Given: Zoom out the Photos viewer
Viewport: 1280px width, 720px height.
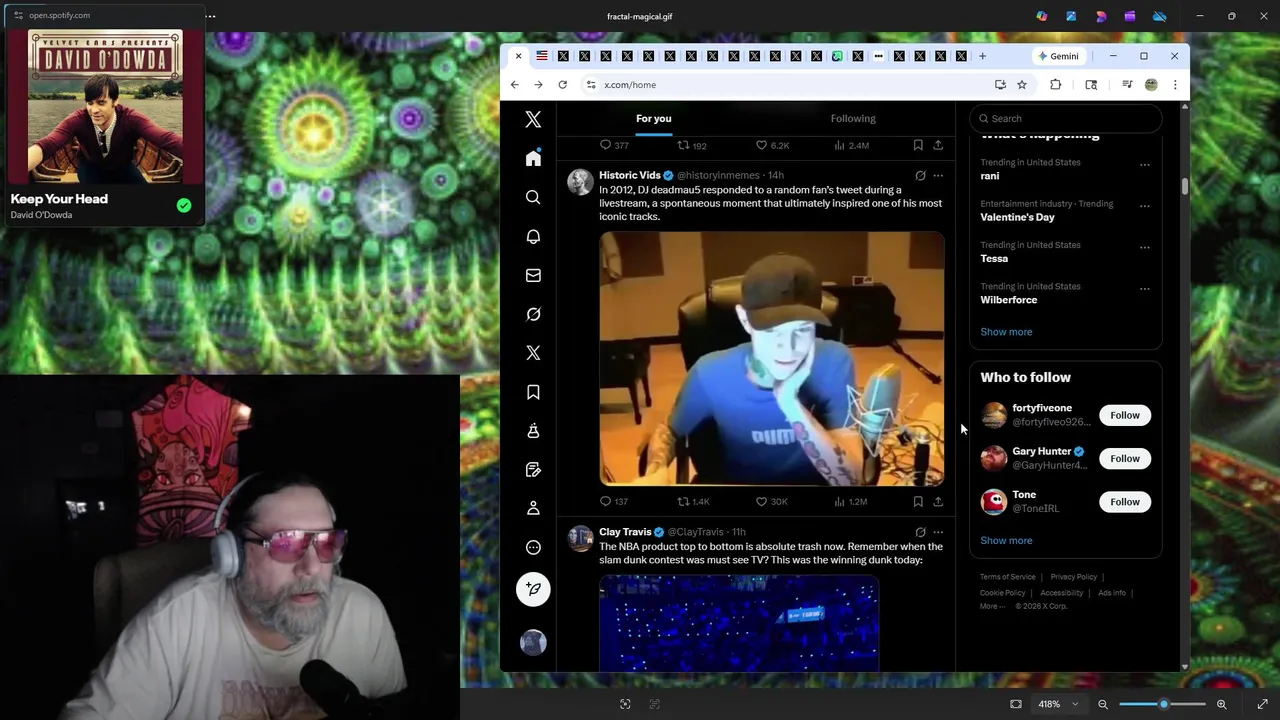Looking at the screenshot, I should click(x=1103, y=704).
